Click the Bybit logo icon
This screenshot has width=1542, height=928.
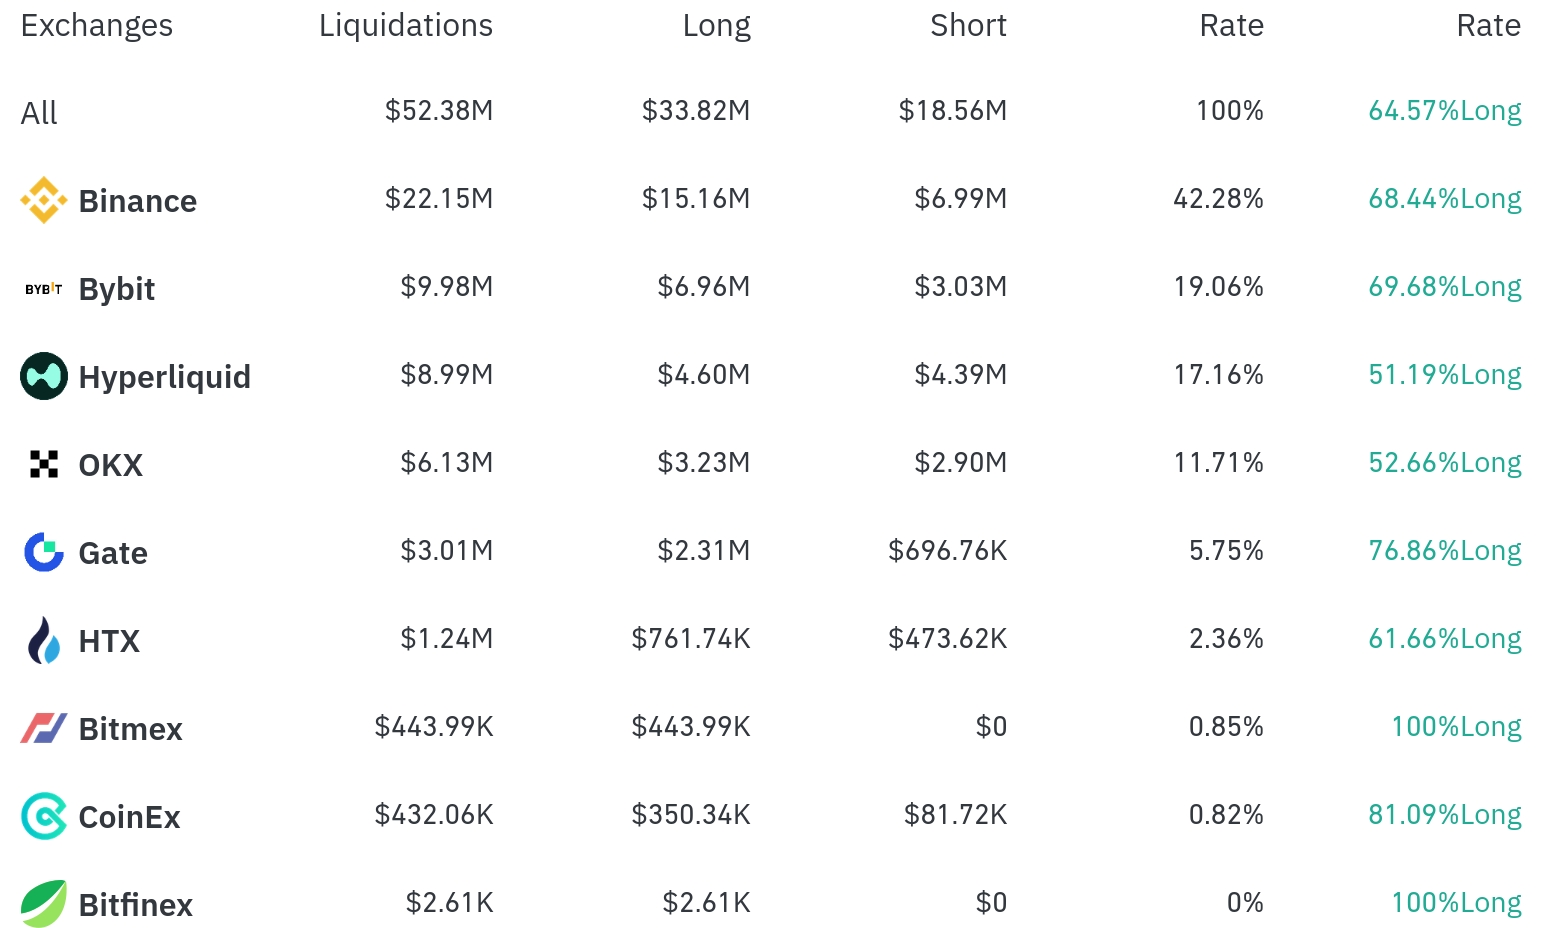[44, 289]
